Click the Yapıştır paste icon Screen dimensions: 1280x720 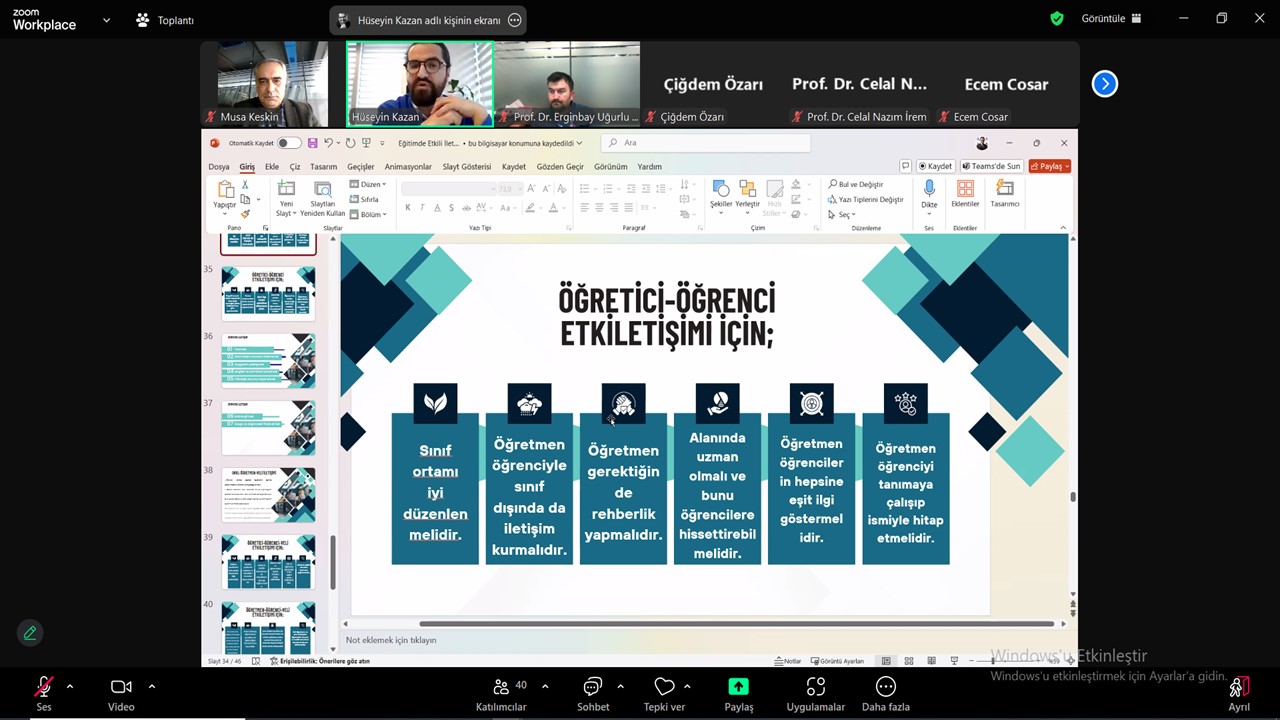226,190
